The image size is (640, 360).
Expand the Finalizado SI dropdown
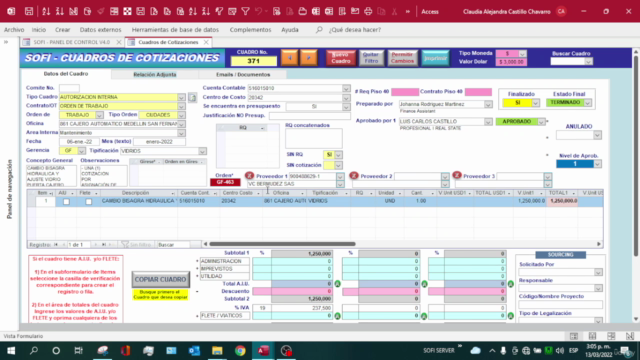(536, 103)
